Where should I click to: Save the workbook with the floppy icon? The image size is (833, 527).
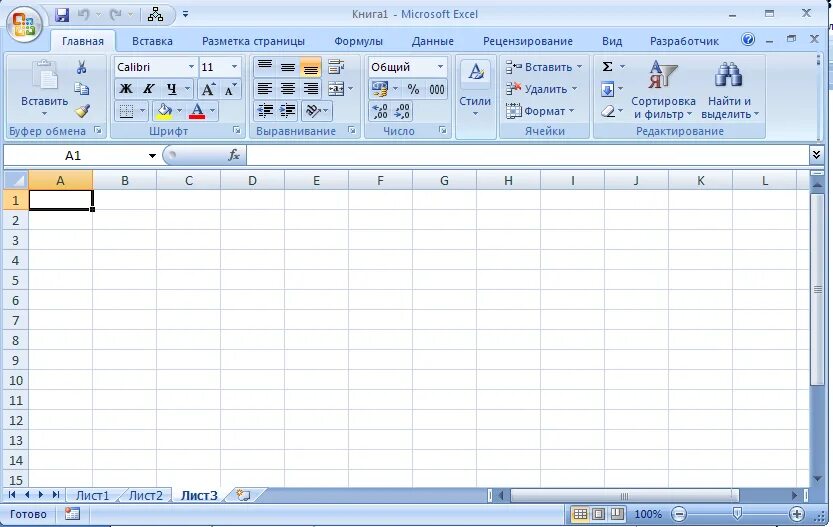point(62,15)
